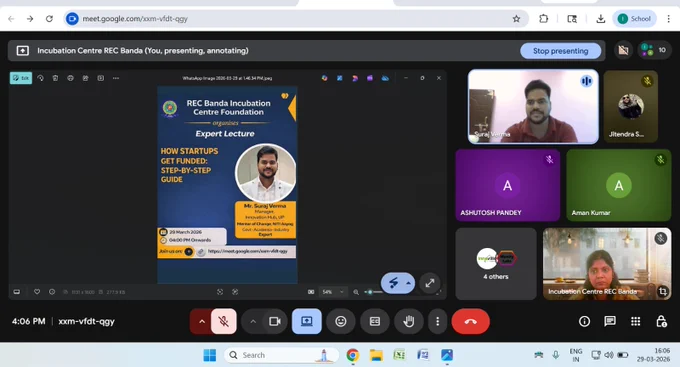
Task: Turn on captions in Meet
Action: point(375,321)
